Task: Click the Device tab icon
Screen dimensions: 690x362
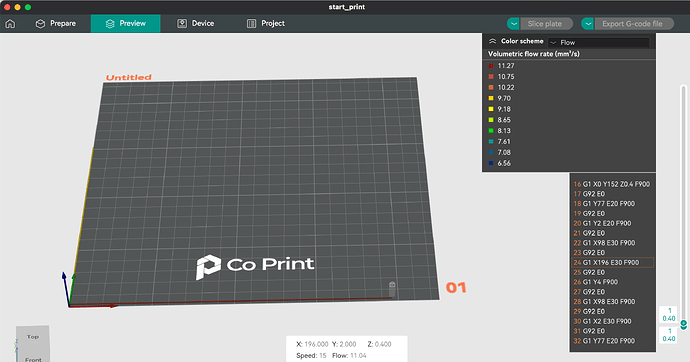Action: [182, 24]
